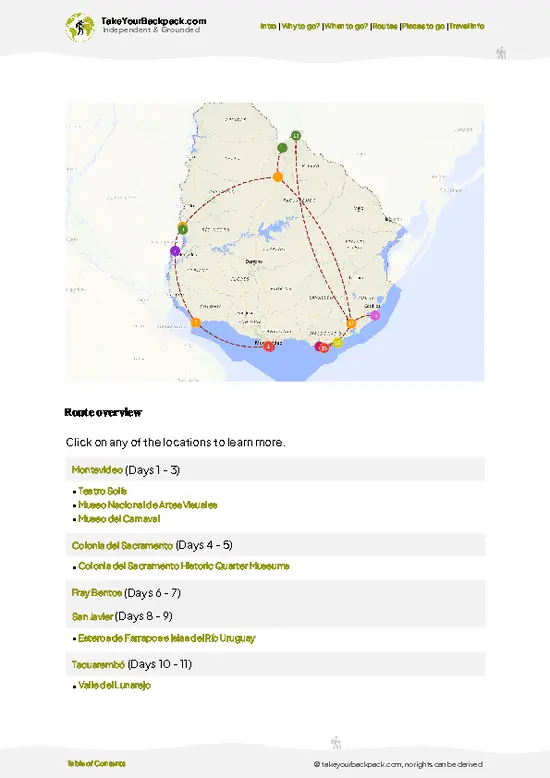550x778 pixels.
Task: Click the Uruguay route map image
Action: pos(275,242)
